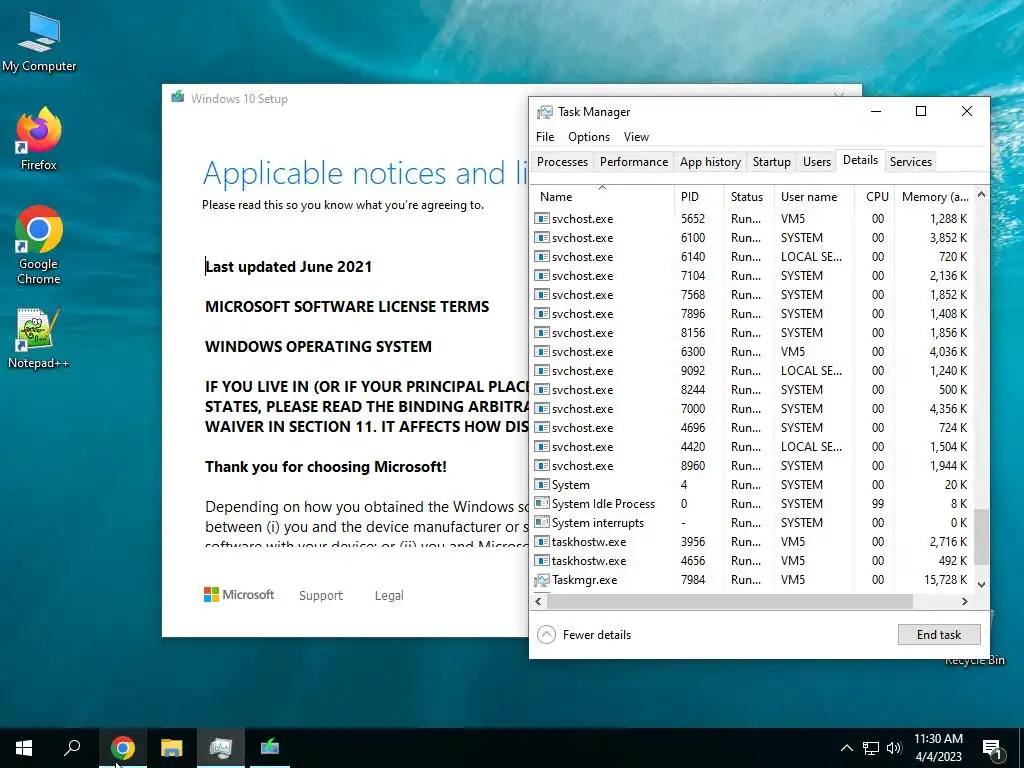The image size is (1024, 768).
Task: Select svchost.exe row with PID 4420
Action: [752, 447]
